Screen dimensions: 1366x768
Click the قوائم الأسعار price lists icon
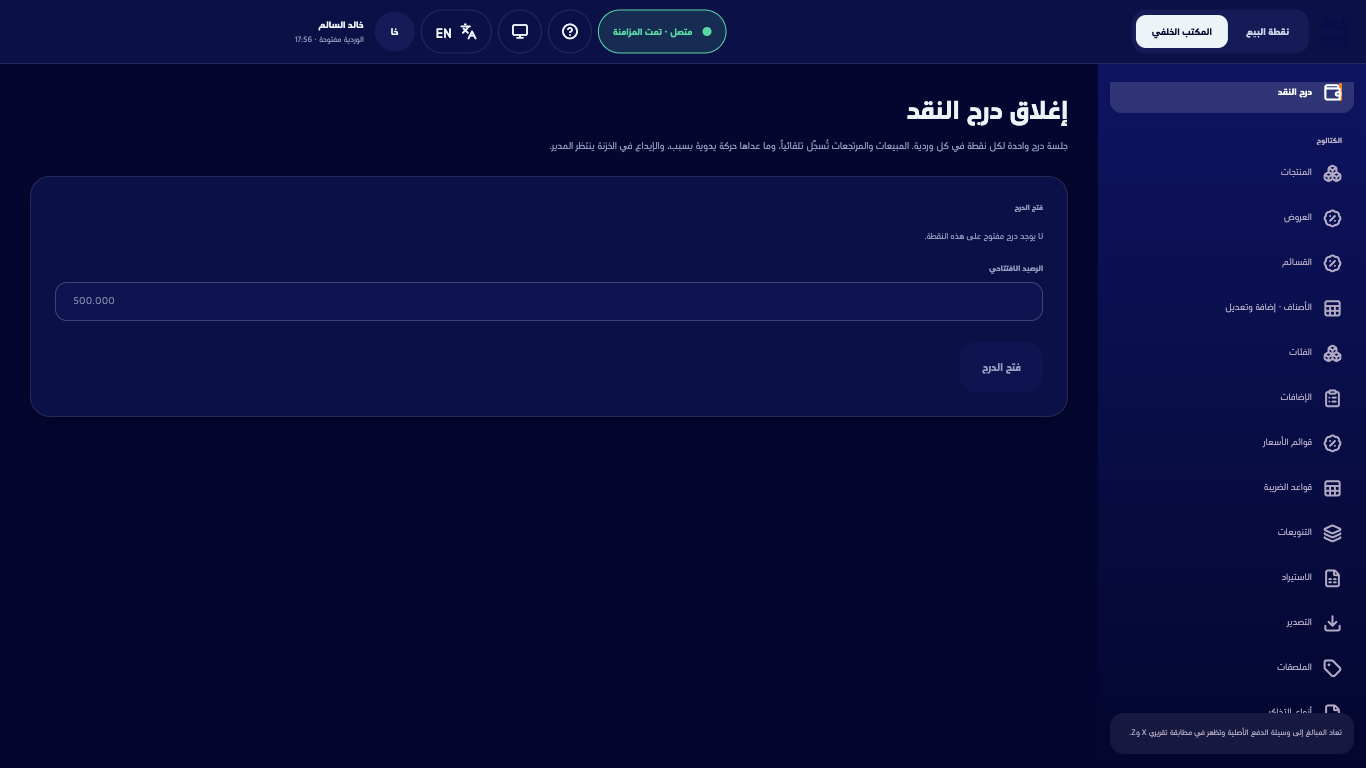pos(1332,443)
